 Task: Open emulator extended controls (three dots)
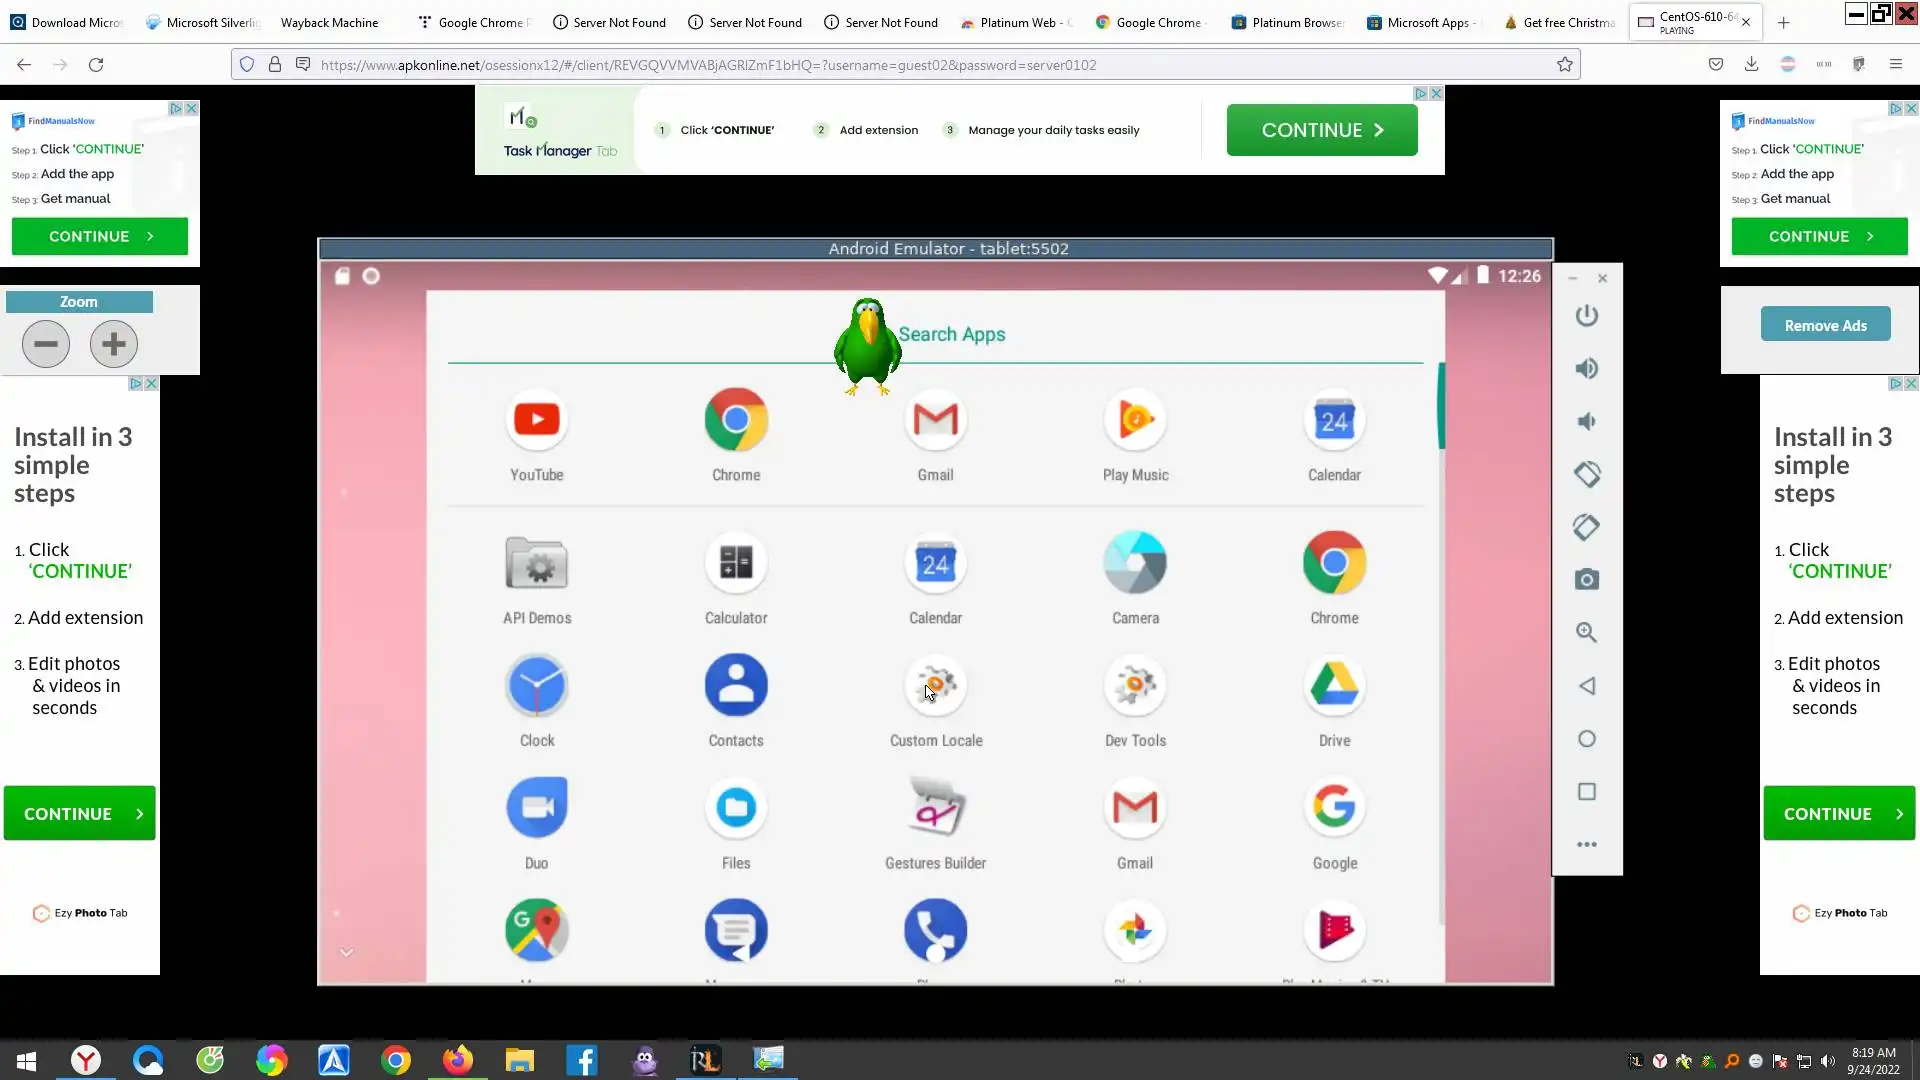(x=1586, y=844)
